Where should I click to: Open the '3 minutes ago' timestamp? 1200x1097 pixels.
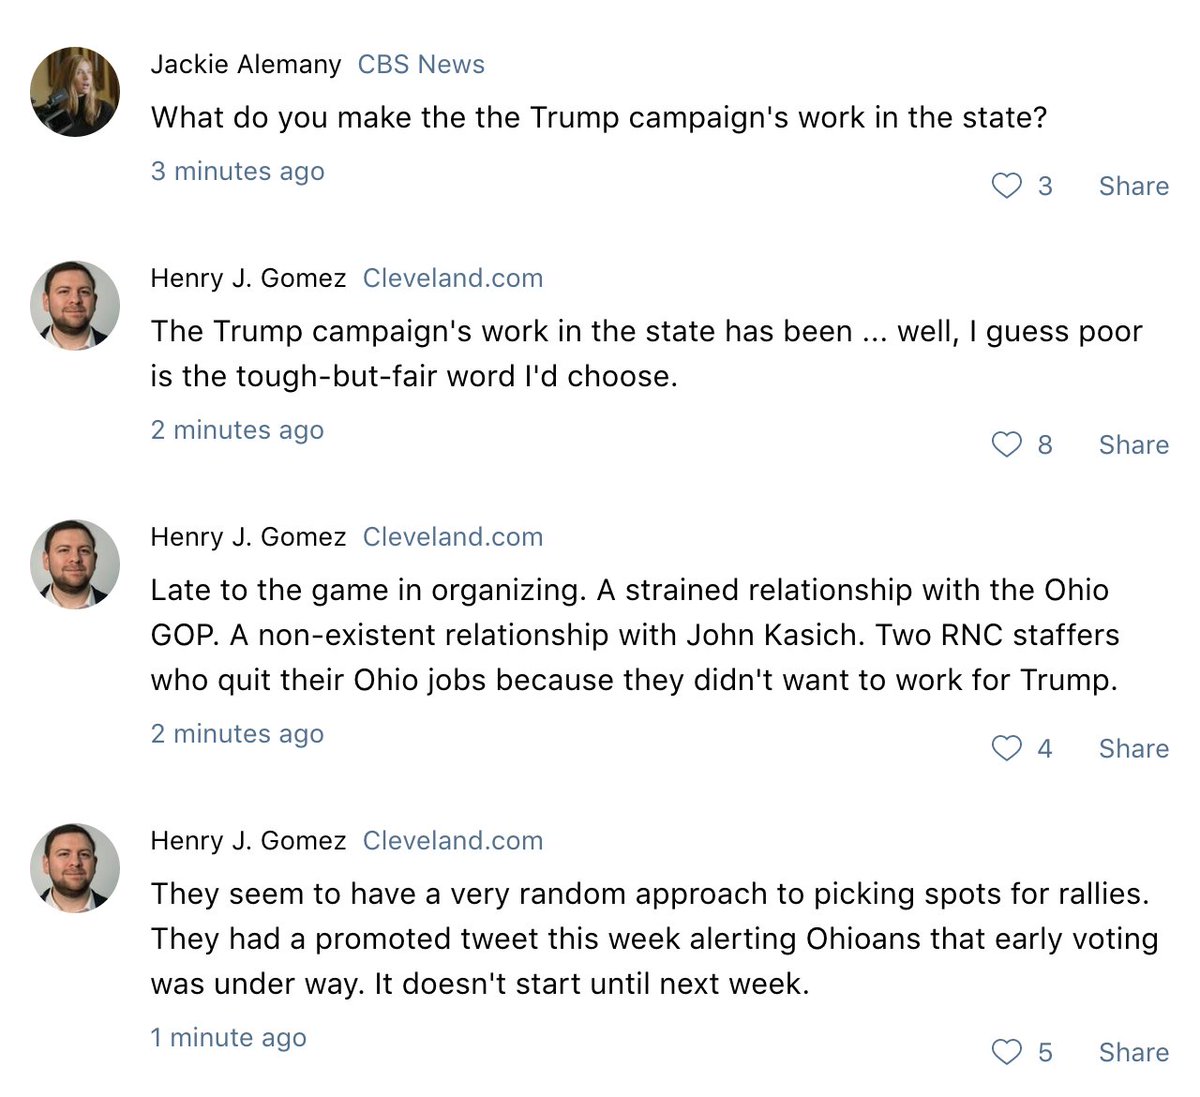238,171
